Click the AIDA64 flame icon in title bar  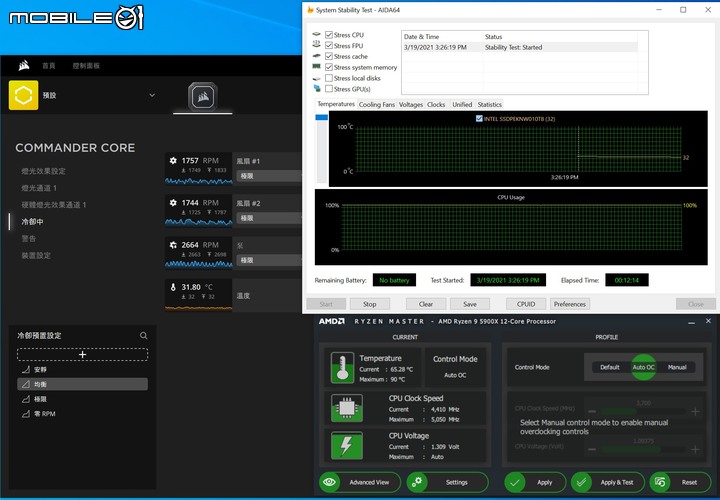pyautogui.click(x=310, y=10)
